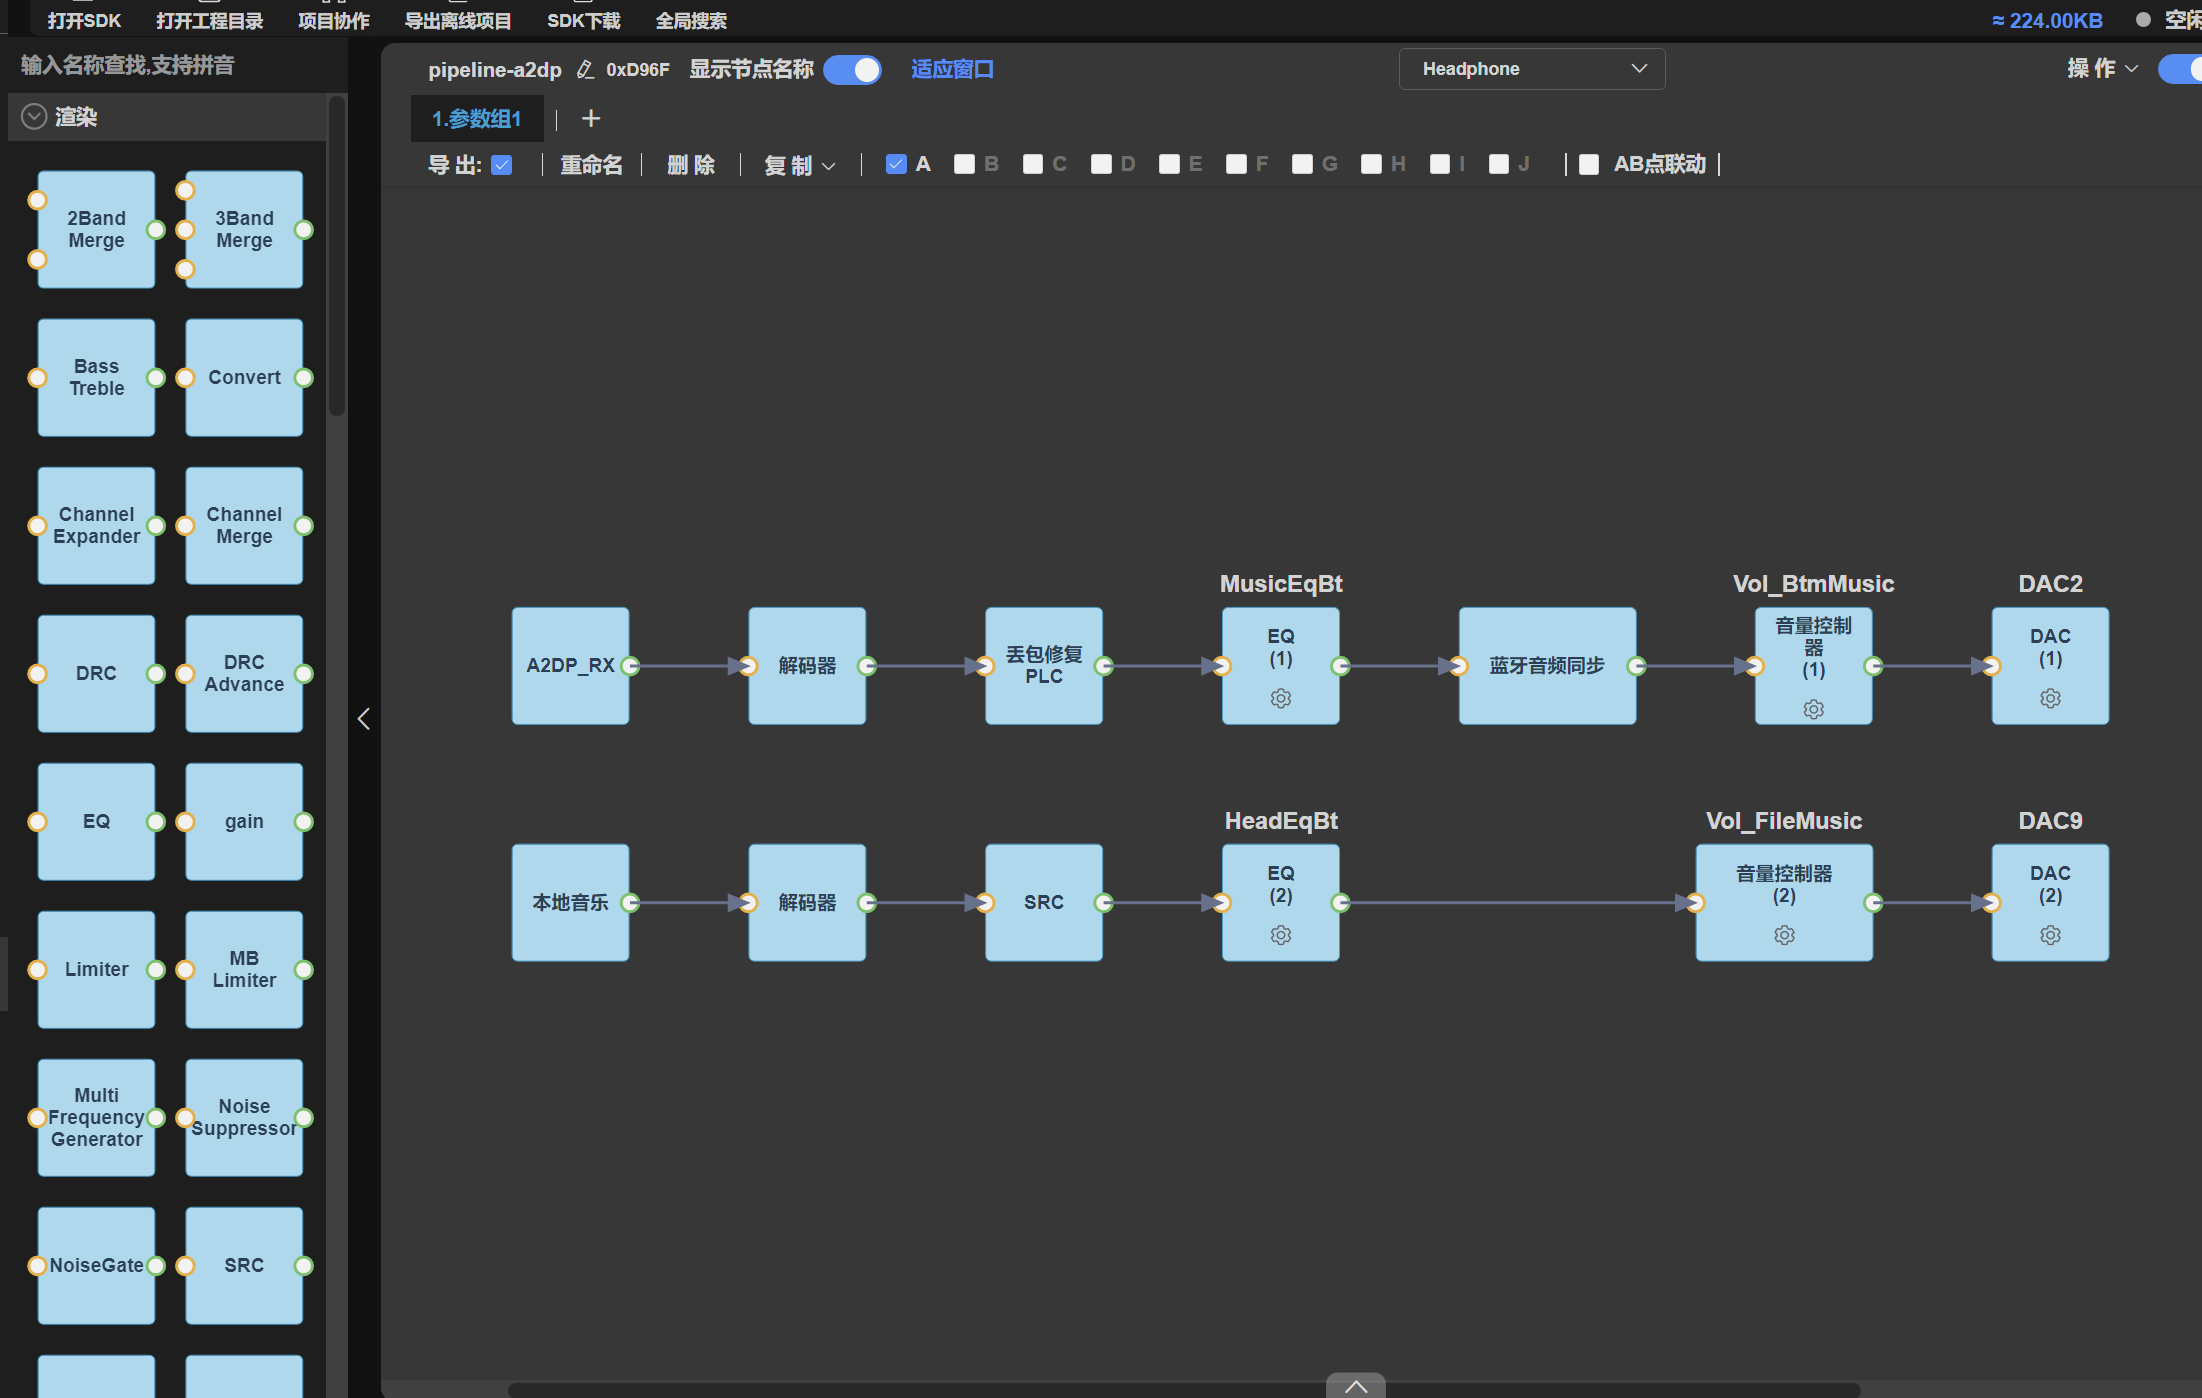Select the DRC Advance module

coord(244,674)
